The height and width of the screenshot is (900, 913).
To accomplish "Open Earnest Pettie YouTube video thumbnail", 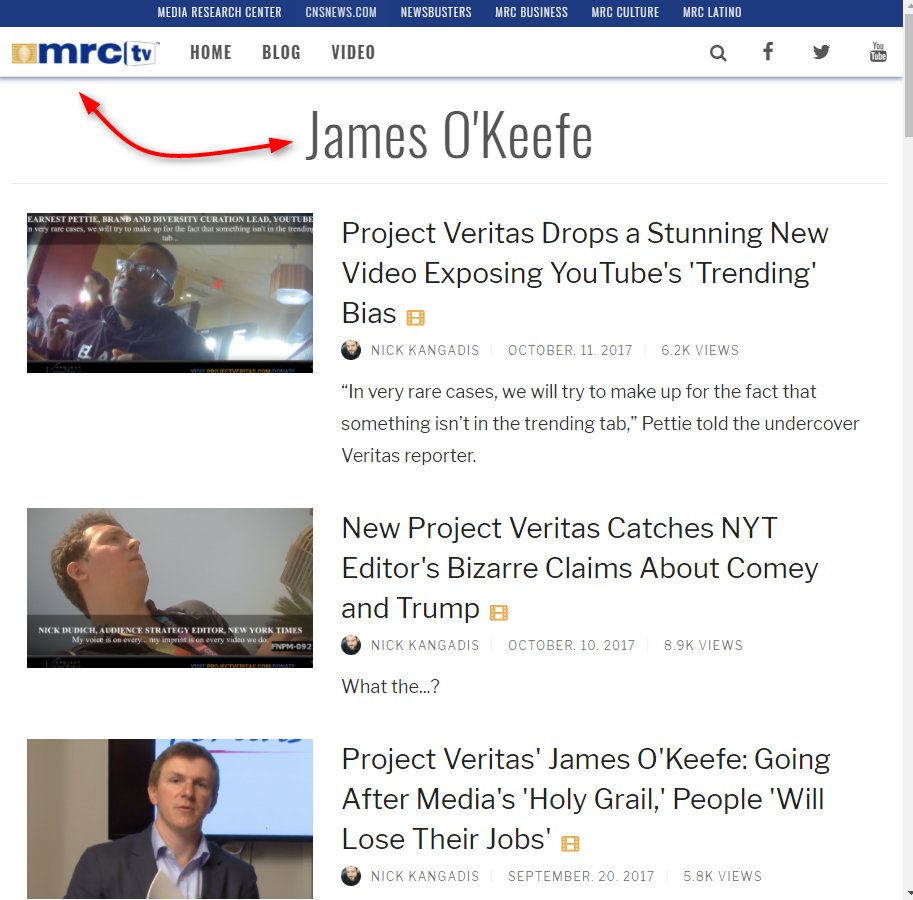I will pos(170,293).
